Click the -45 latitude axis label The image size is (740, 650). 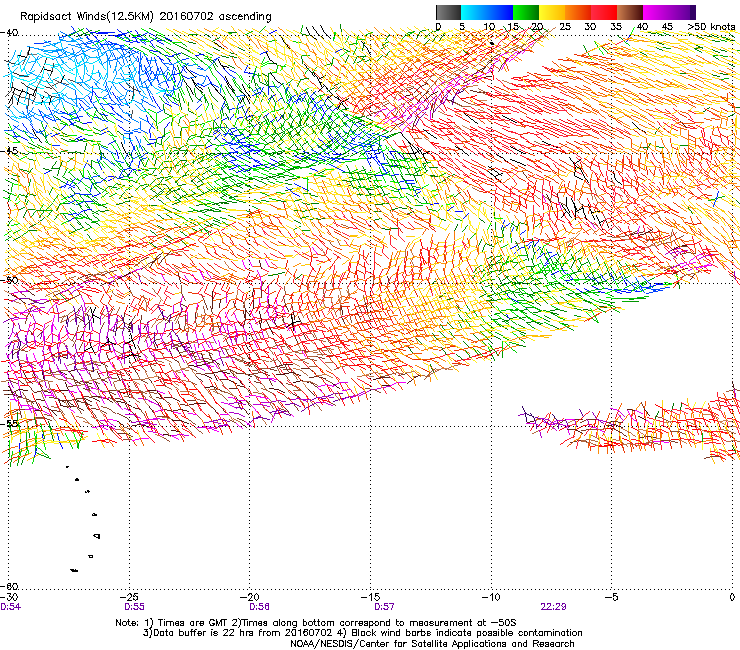10,151
